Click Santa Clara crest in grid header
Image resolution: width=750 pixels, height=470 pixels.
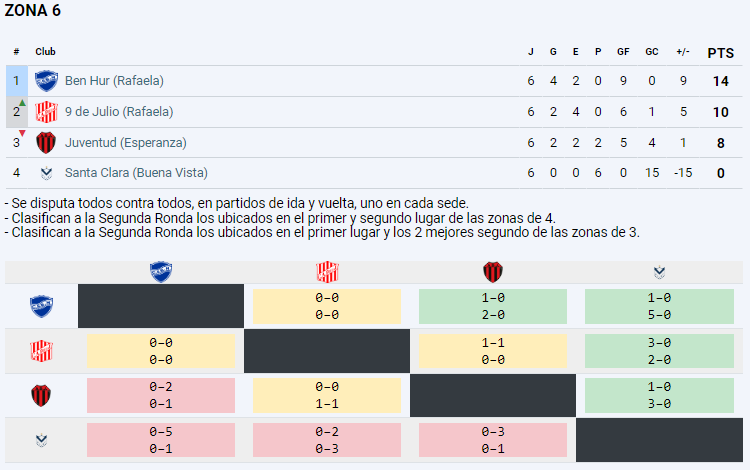tap(659, 272)
